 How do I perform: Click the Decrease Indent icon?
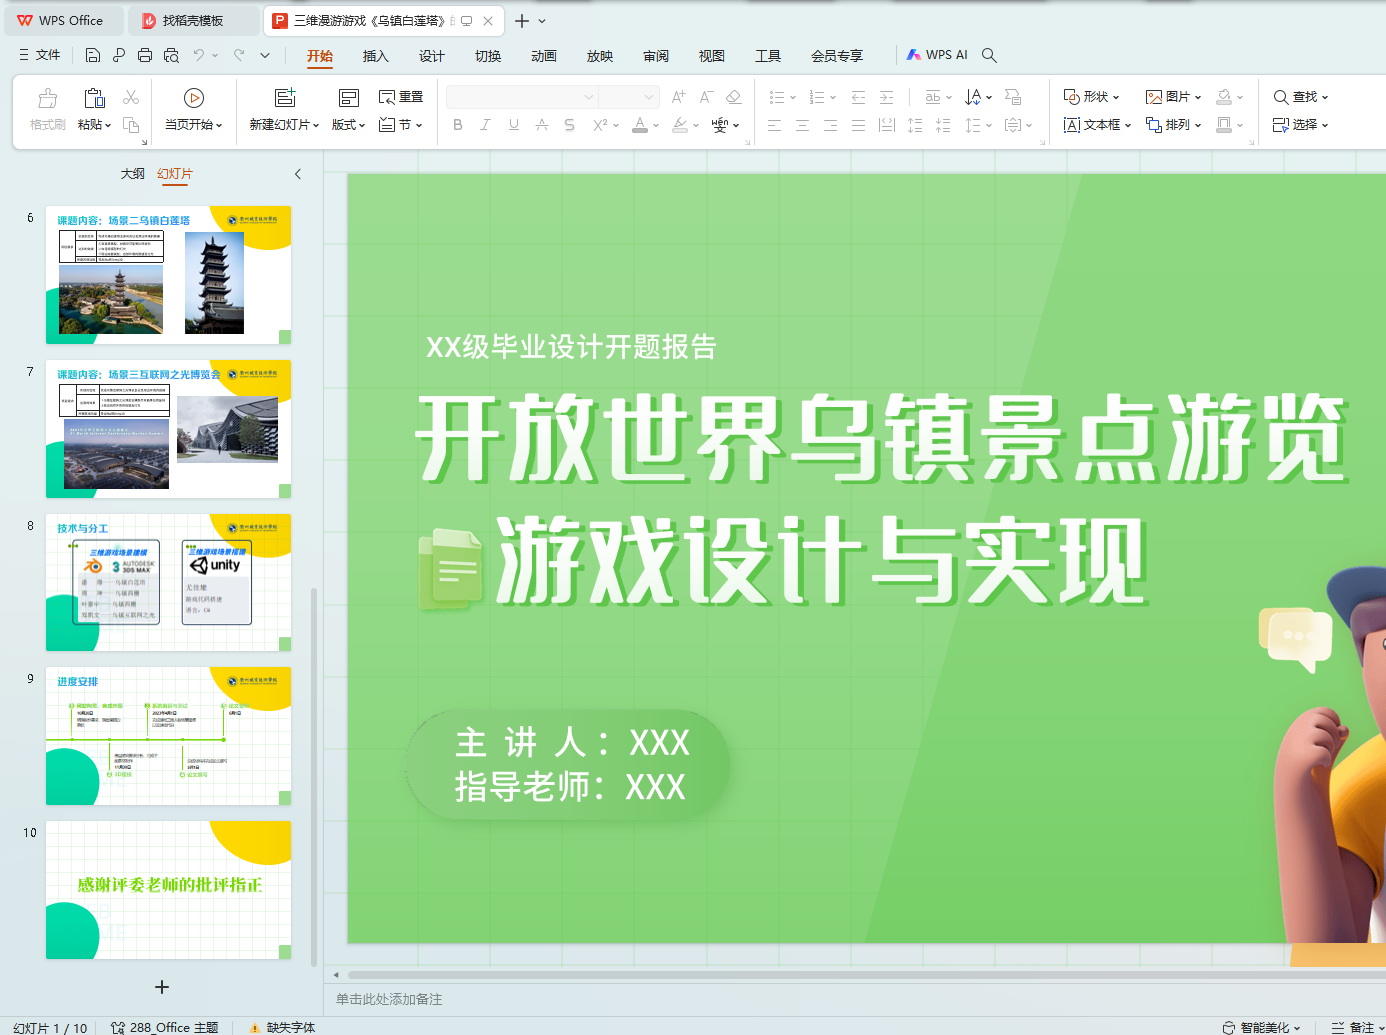[858, 97]
